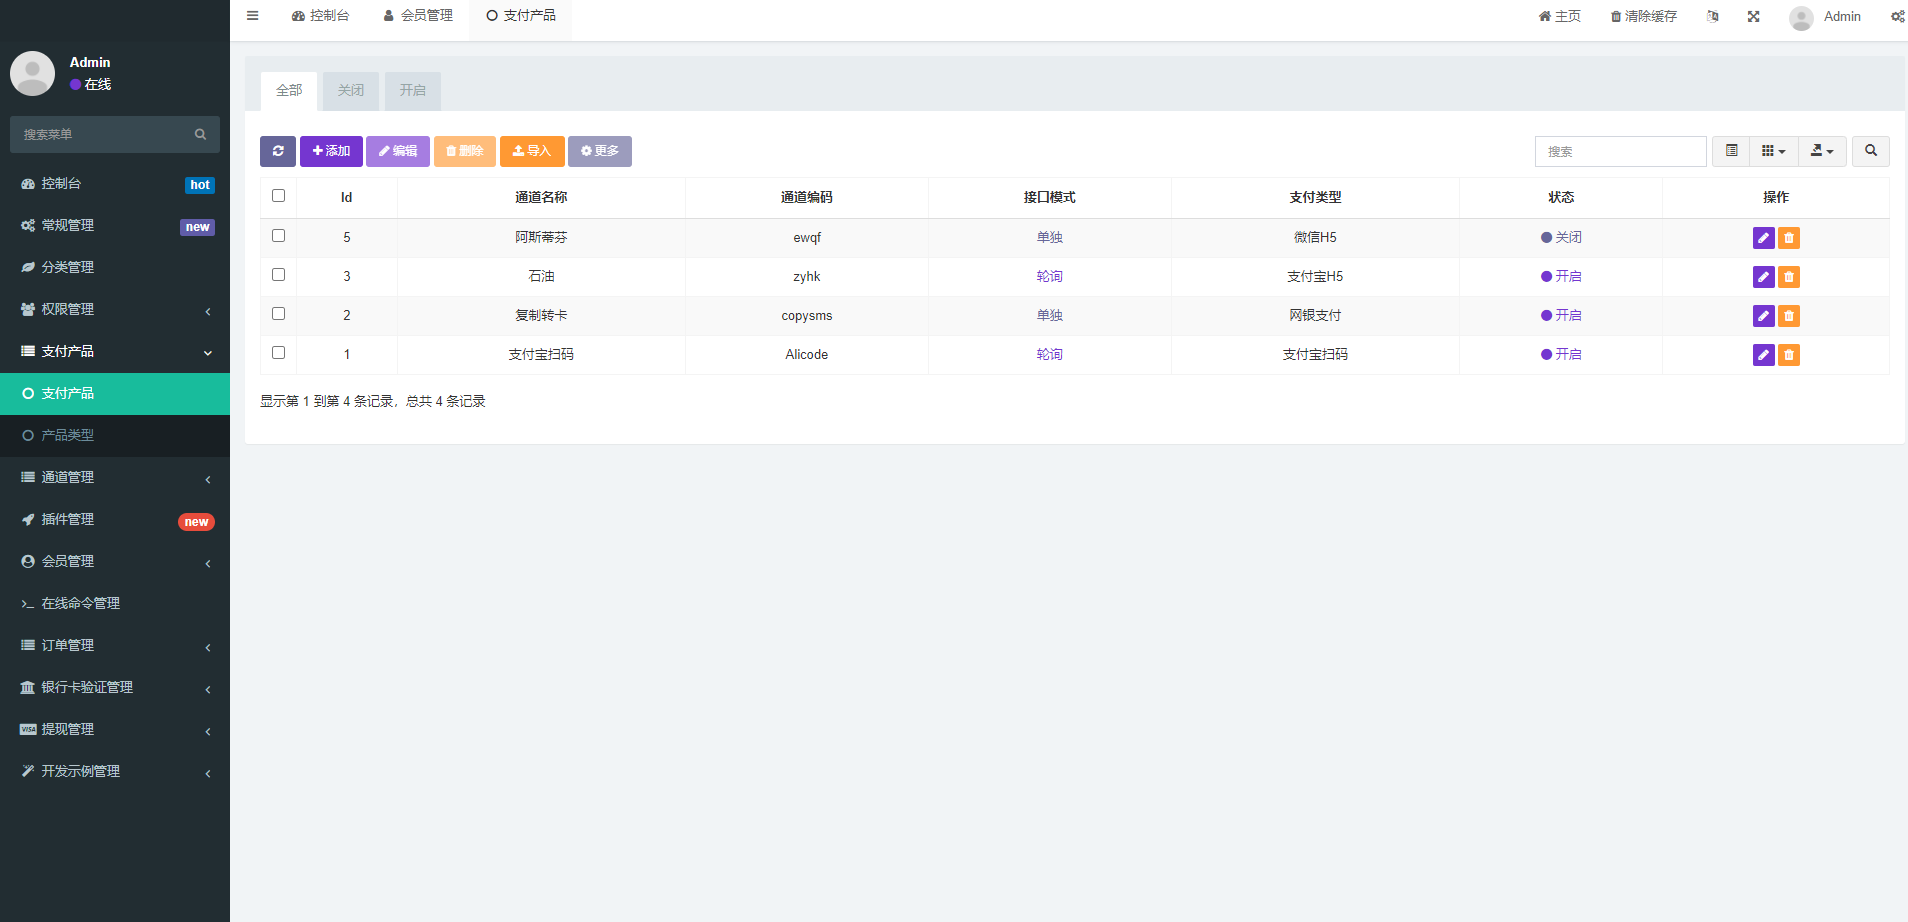Screen dimensions: 1908x922
Task: Open 分类管理 in the sidebar
Action: pos(115,268)
